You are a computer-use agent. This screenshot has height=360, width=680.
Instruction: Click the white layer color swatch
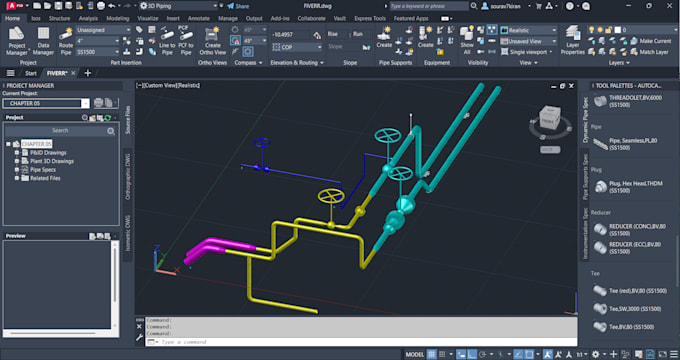(618, 30)
